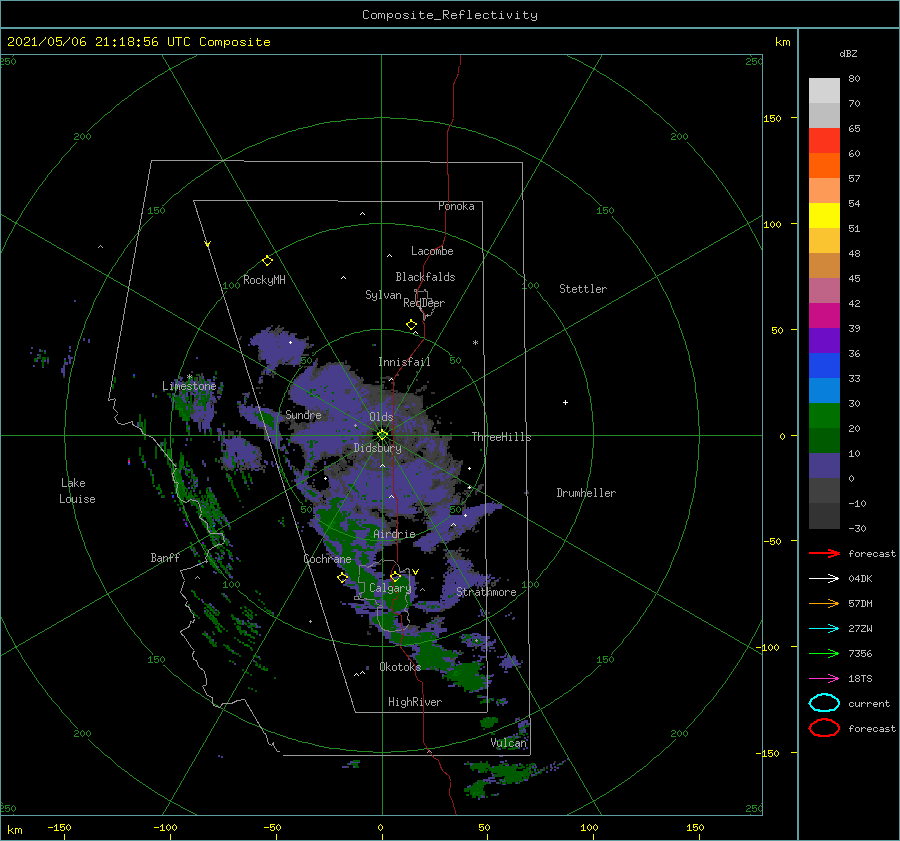
Task: Click the white plus marker east of ThreeHills
Action: pyautogui.click(x=565, y=402)
